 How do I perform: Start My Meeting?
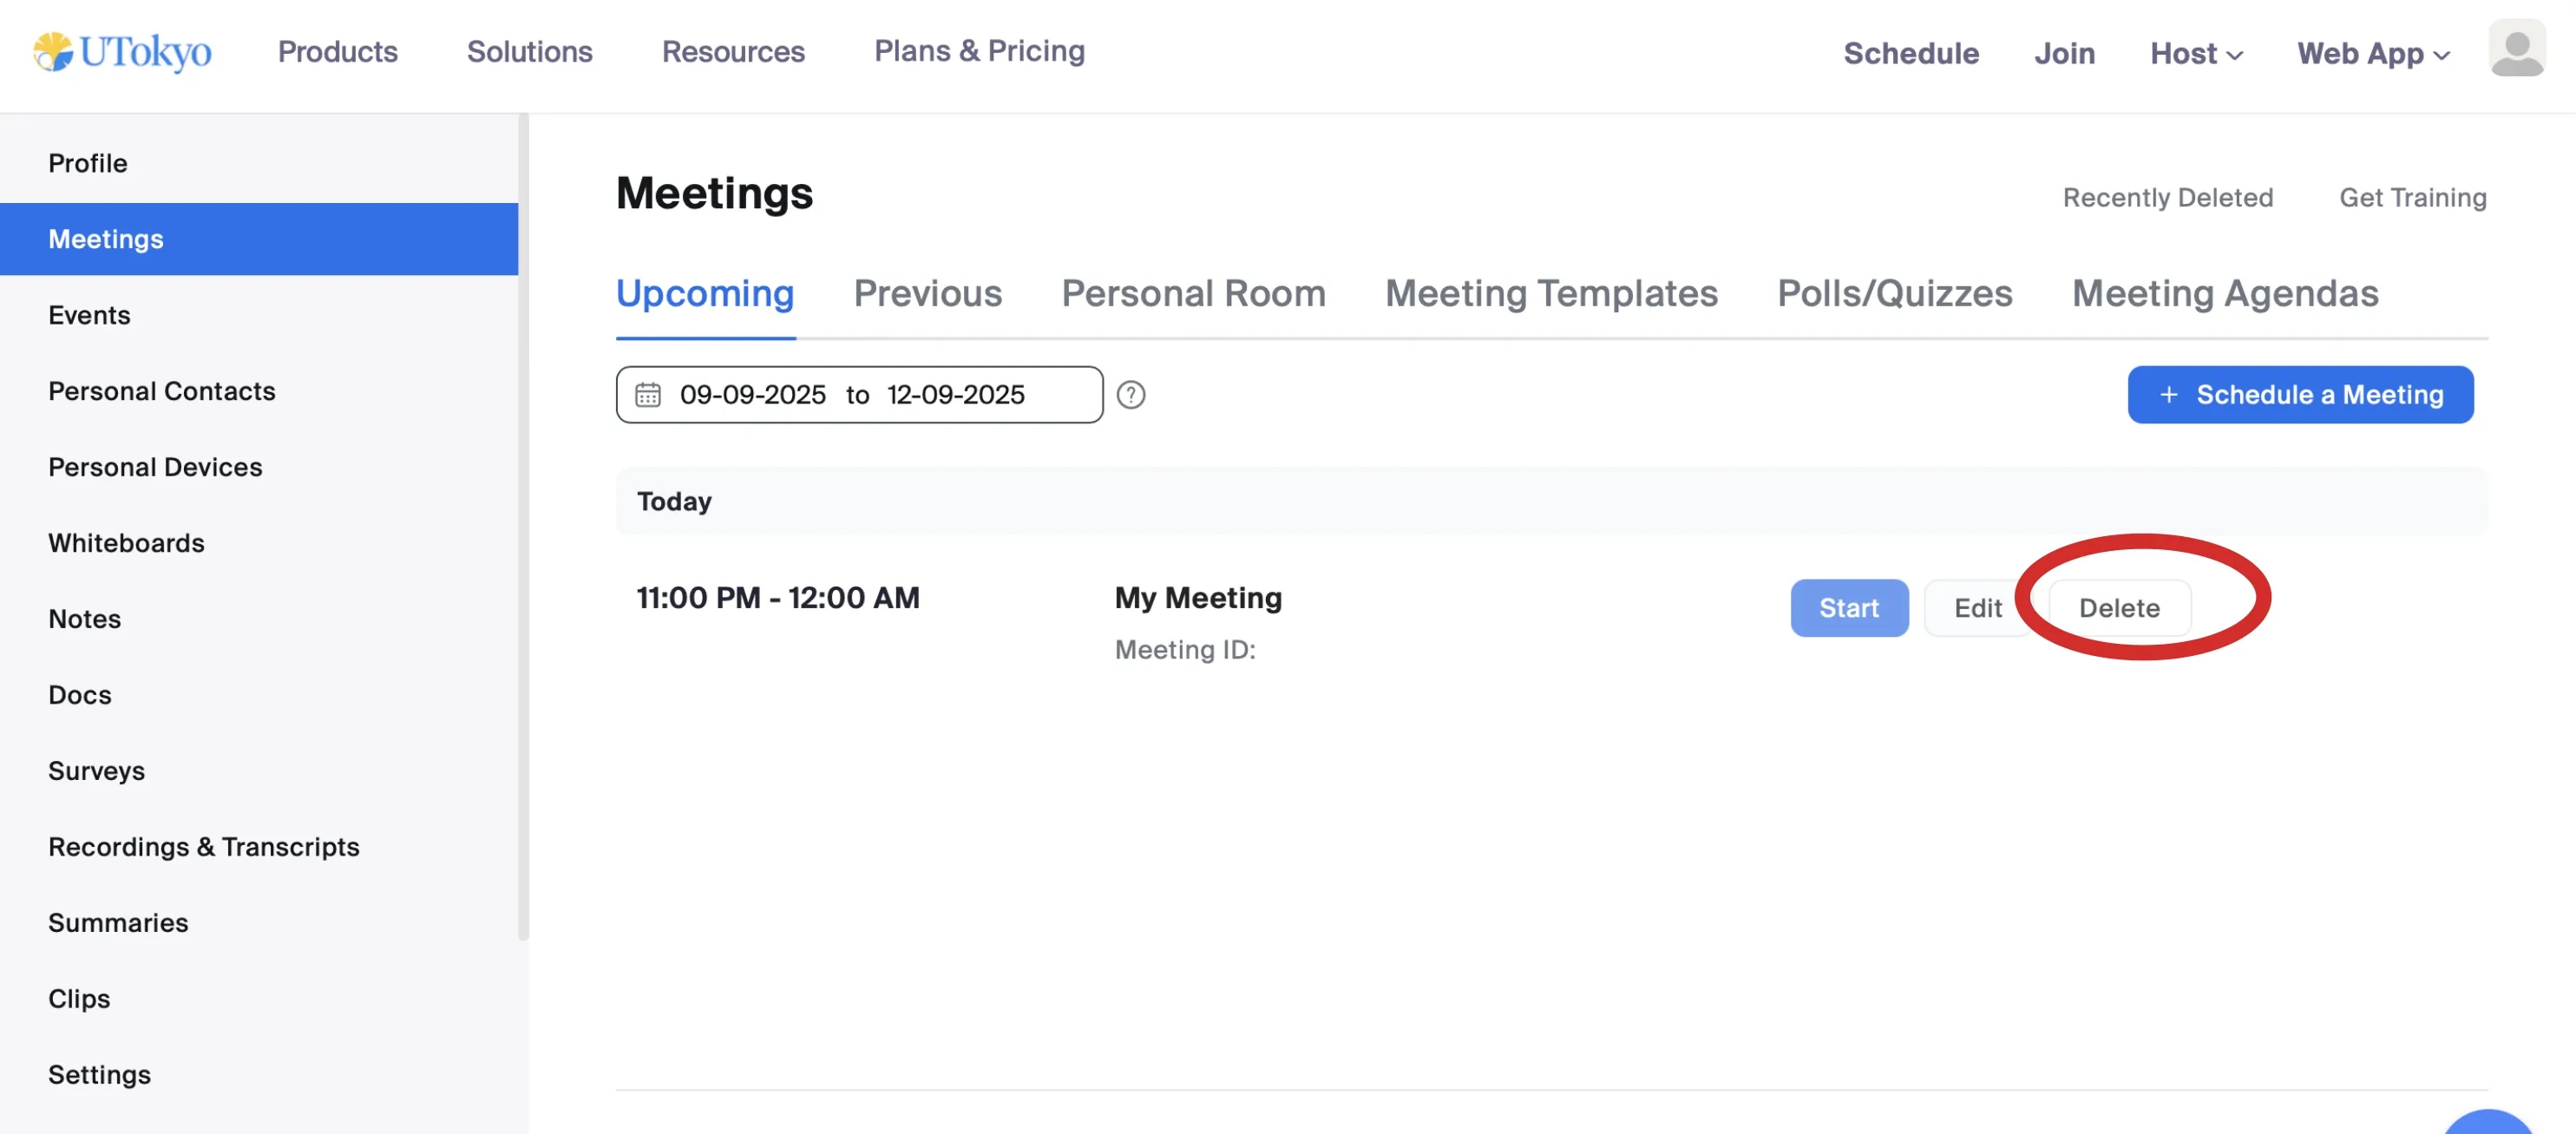click(x=1848, y=608)
